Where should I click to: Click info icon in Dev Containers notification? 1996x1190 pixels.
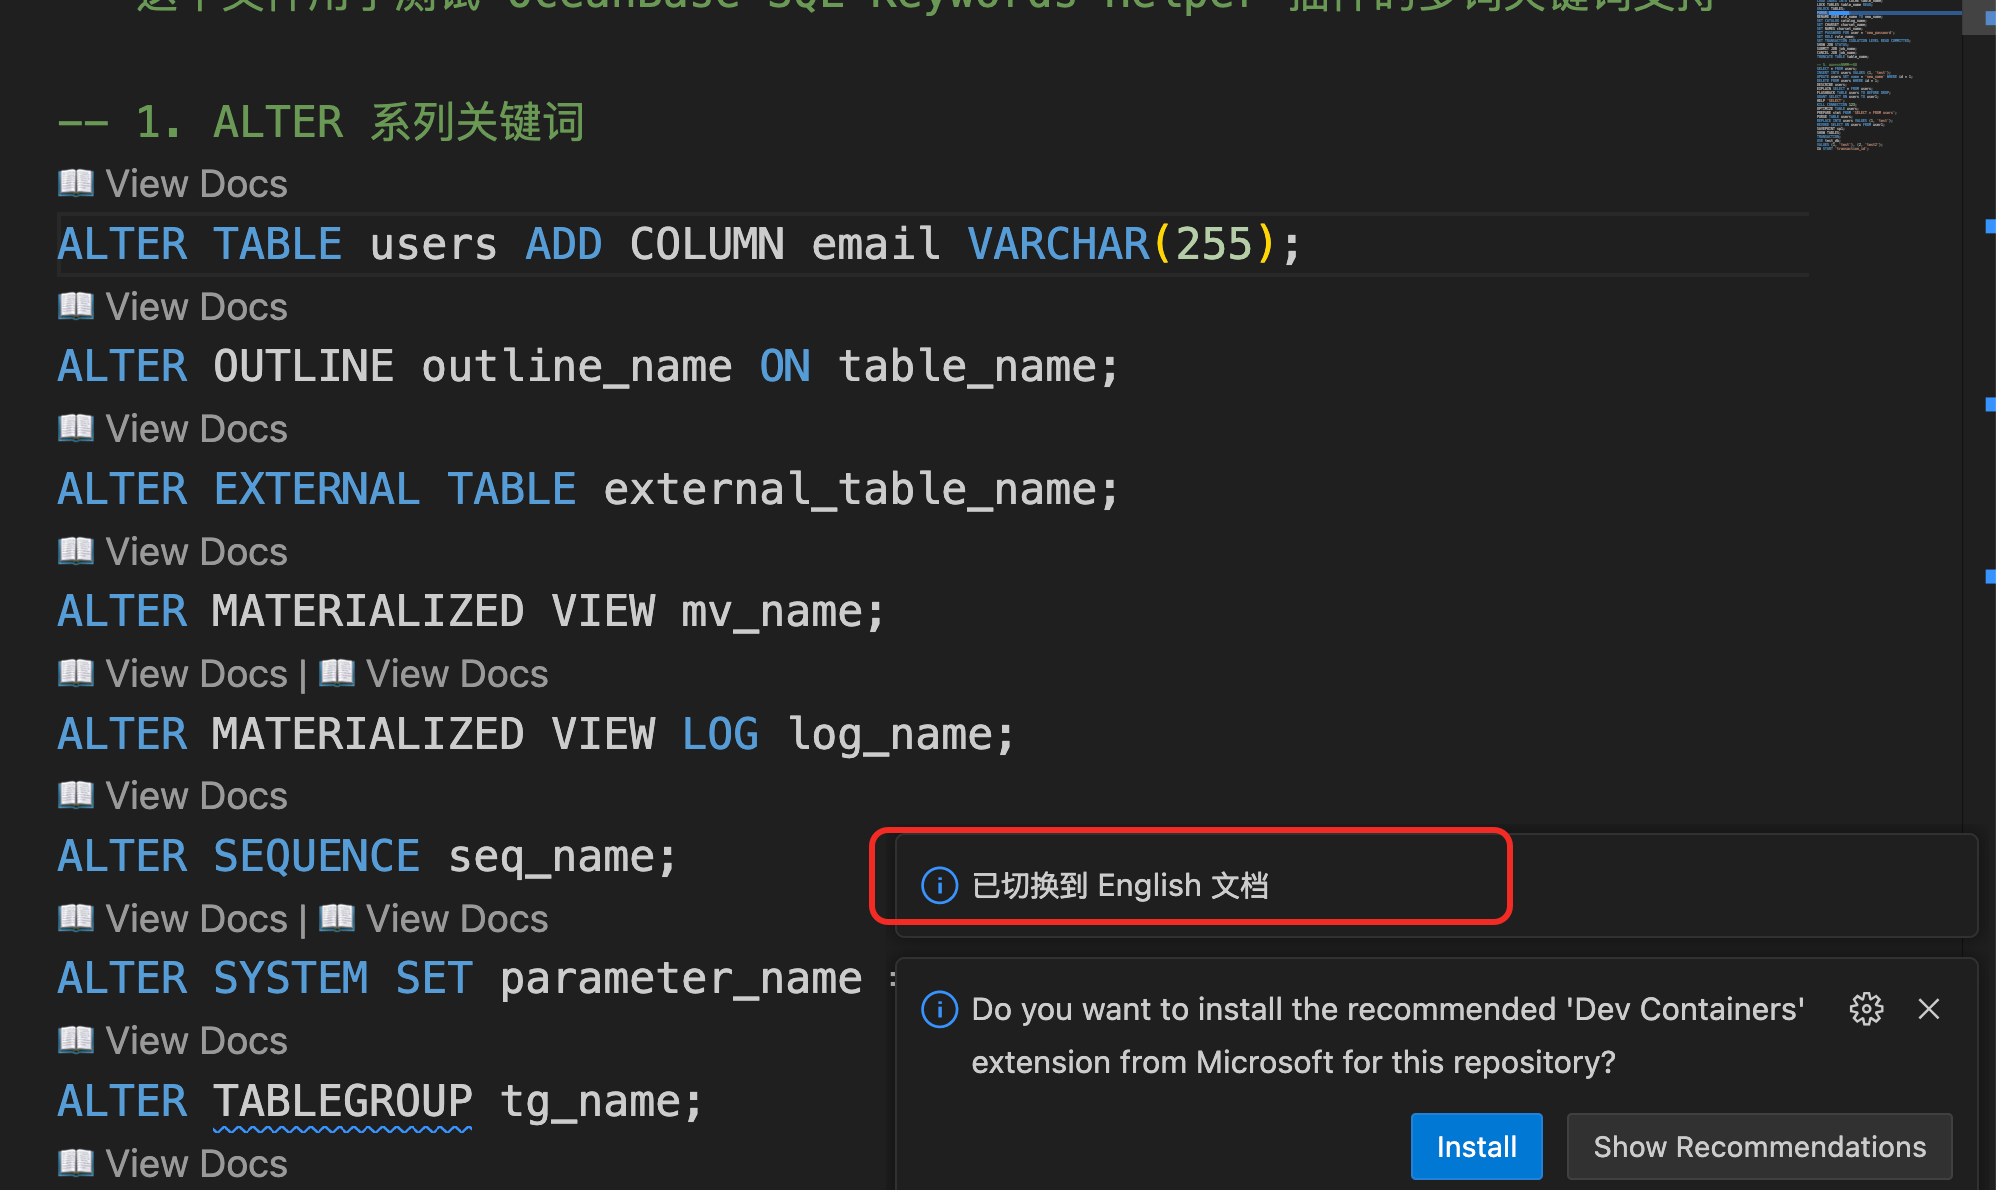(x=939, y=1009)
